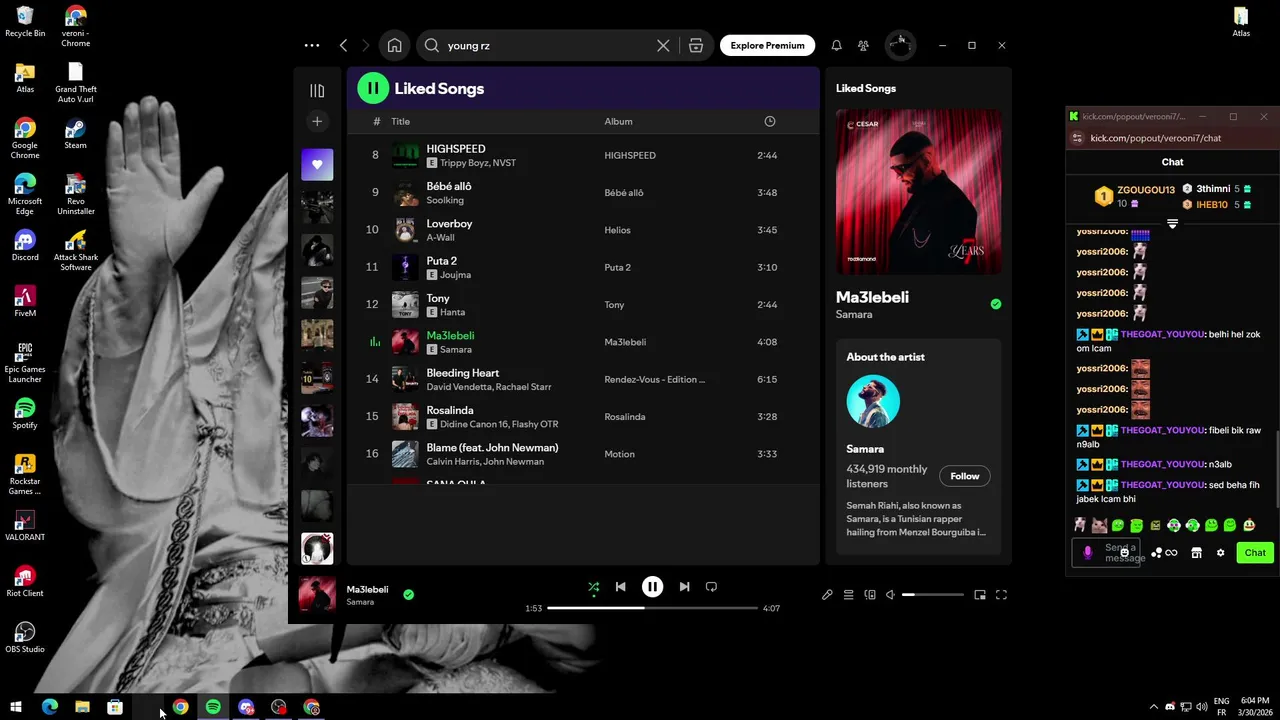Click the THEGOAT_YOUYOU username beside 'n3alb'
Viewport: 1280px width, 720px height.
1162,464
